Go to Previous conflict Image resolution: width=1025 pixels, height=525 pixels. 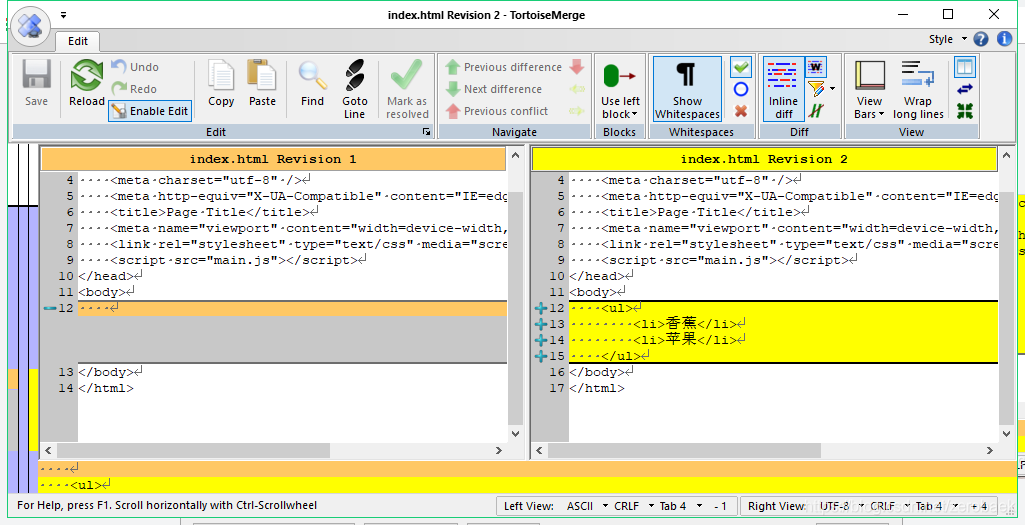coord(497,111)
